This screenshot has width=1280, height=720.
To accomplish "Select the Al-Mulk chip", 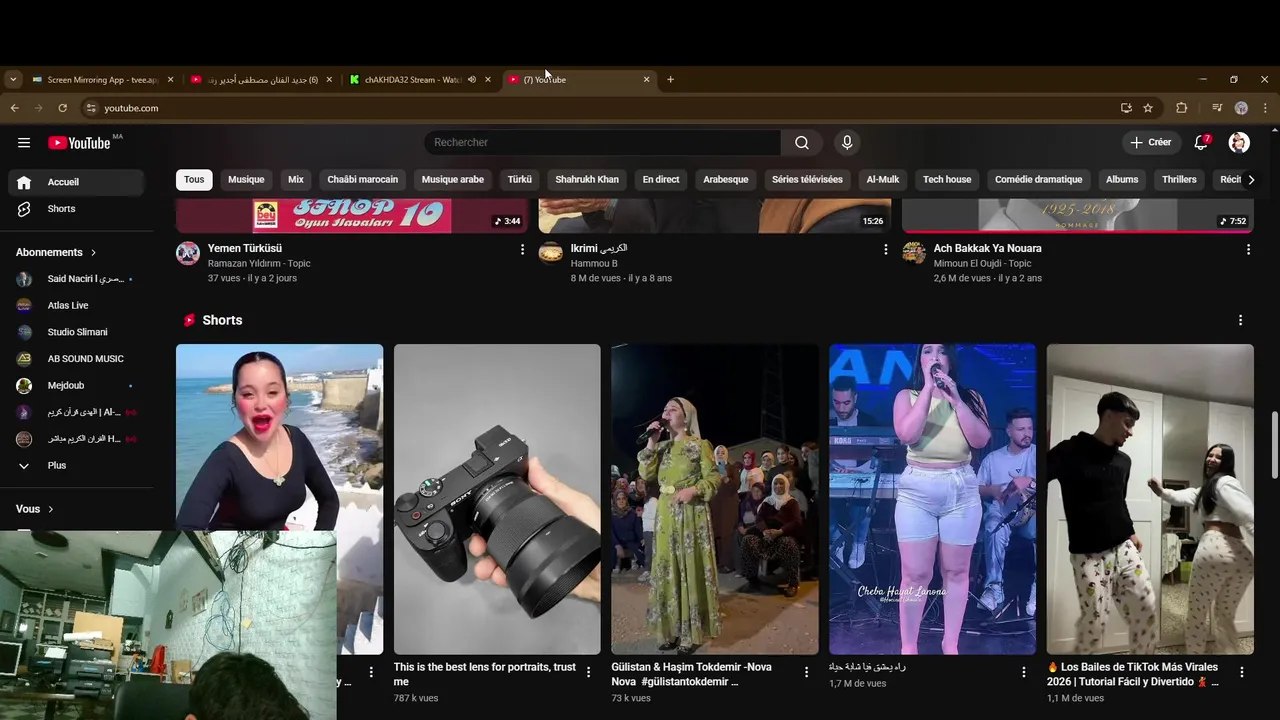I will point(883,180).
